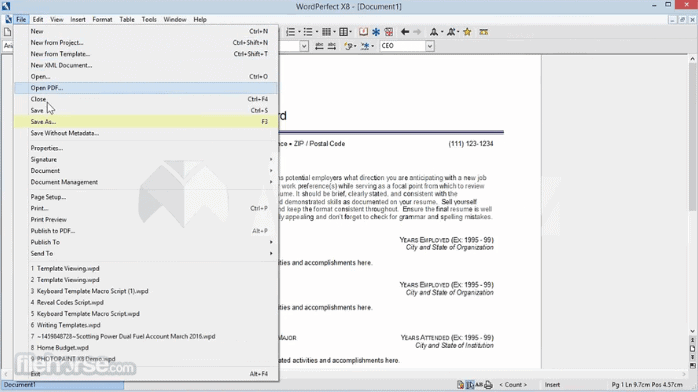Choose Open PDF... from File menu

tap(146, 88)
